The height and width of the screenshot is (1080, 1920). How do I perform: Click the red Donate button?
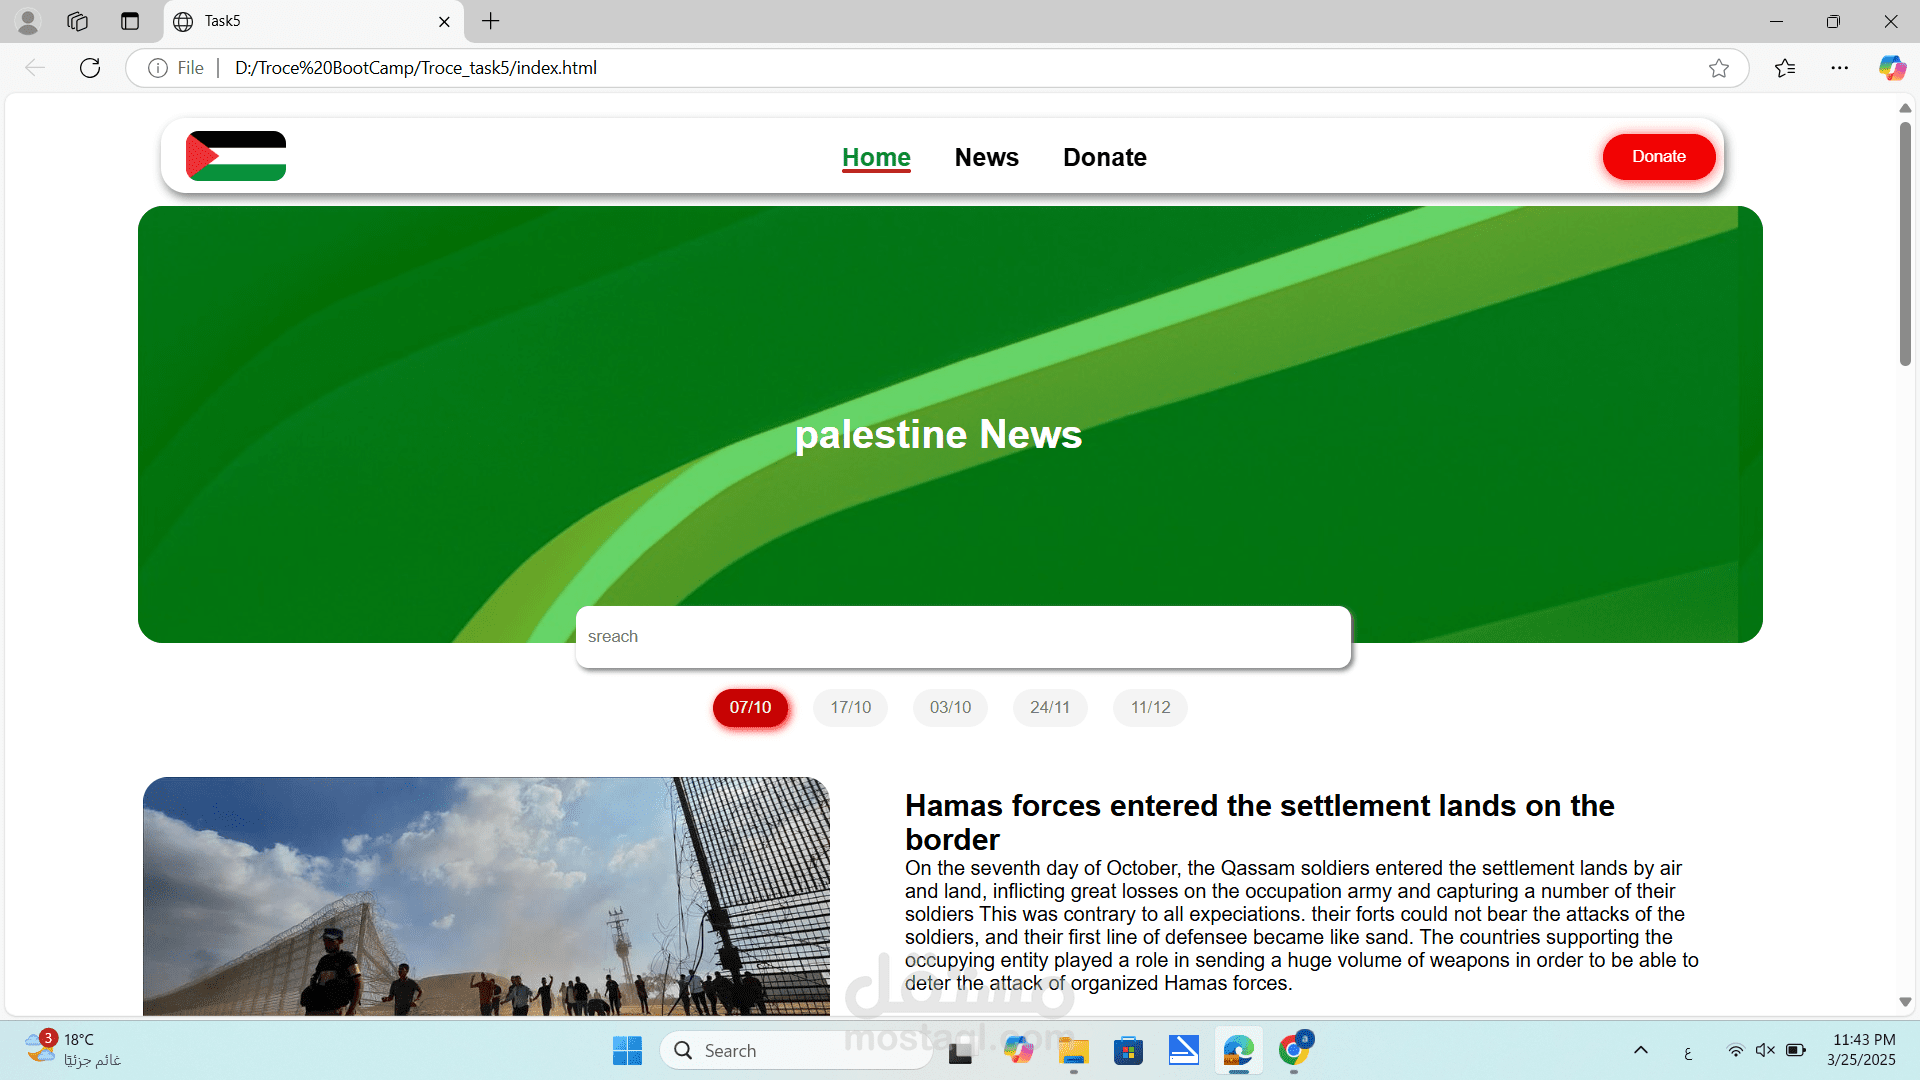(1659, 156)
